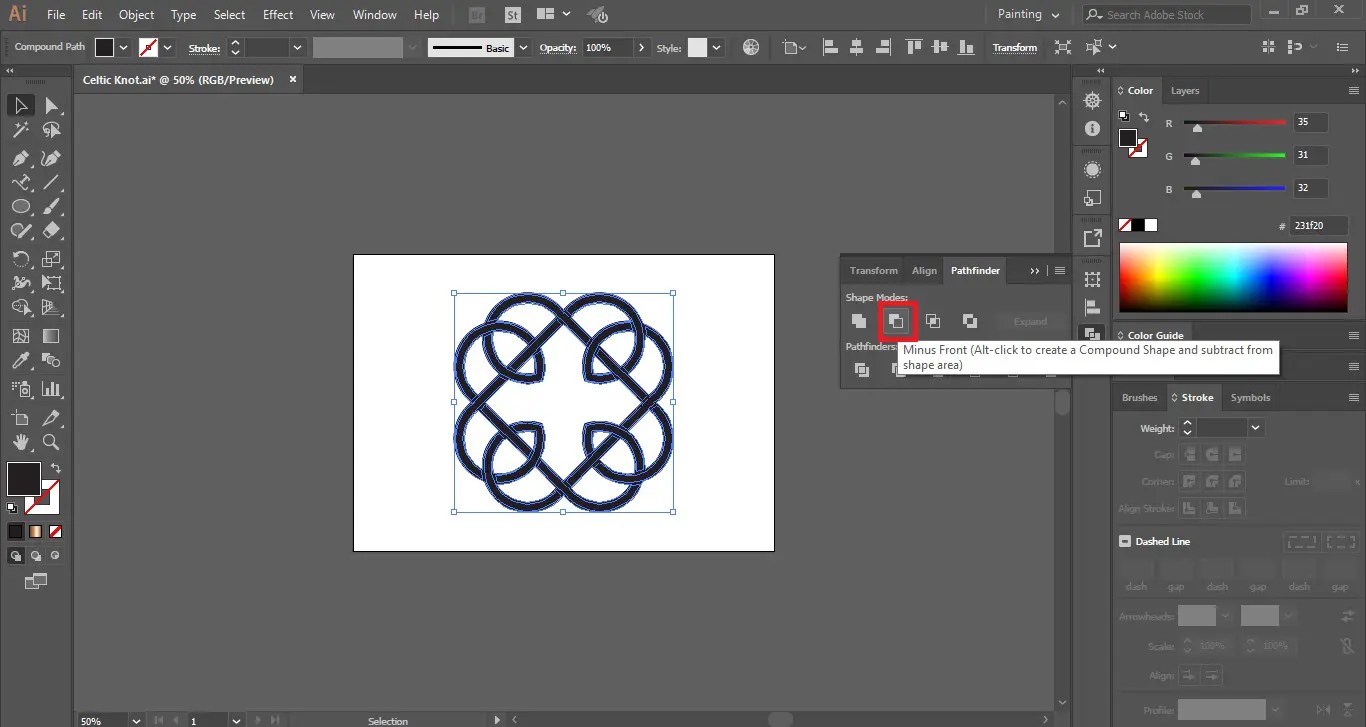
Task: Click the Unite shape mode icon
Action: click(x=859, y=321)
